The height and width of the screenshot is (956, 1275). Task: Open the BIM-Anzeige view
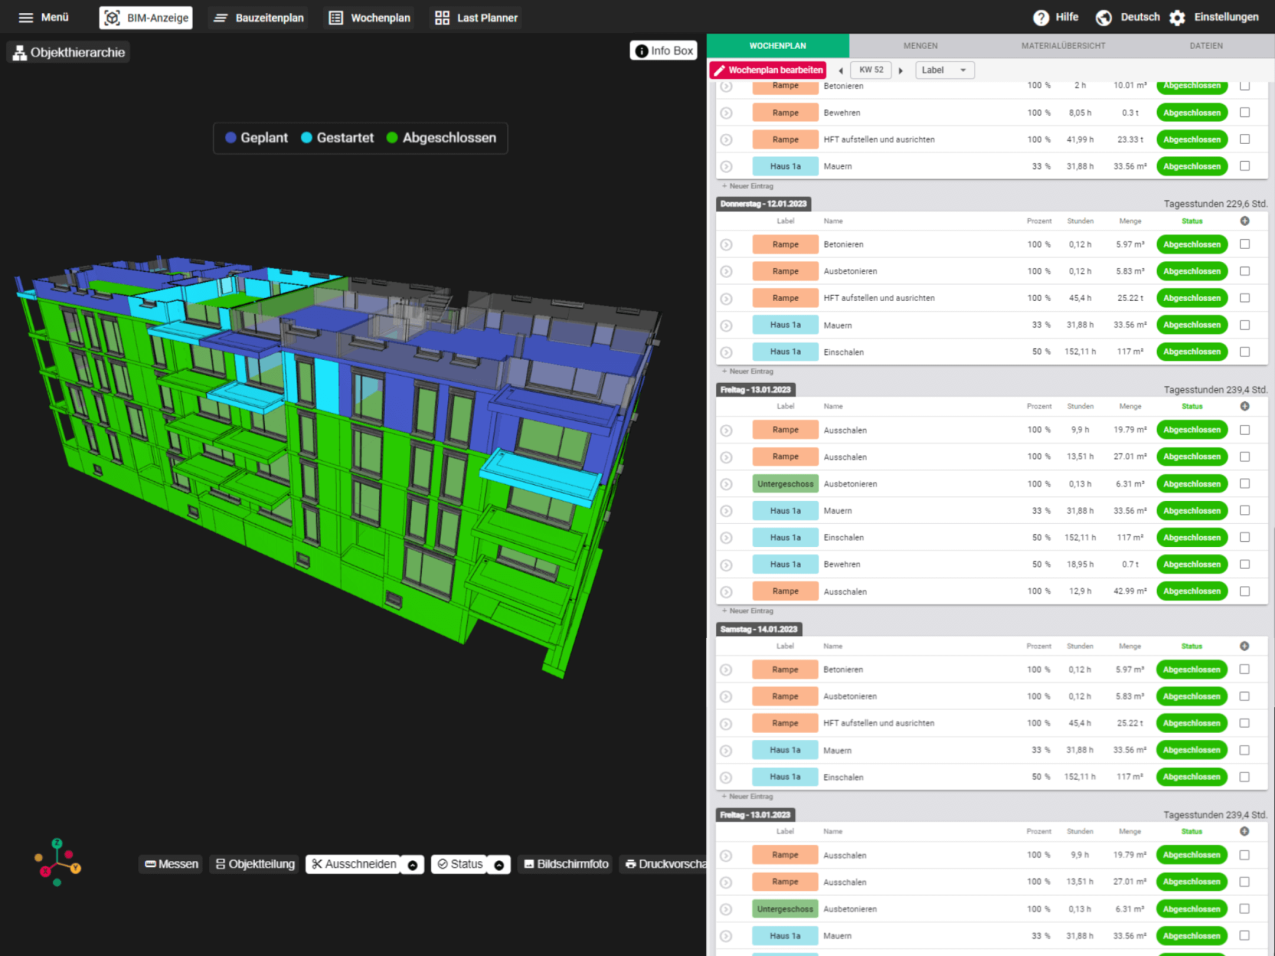145,17
